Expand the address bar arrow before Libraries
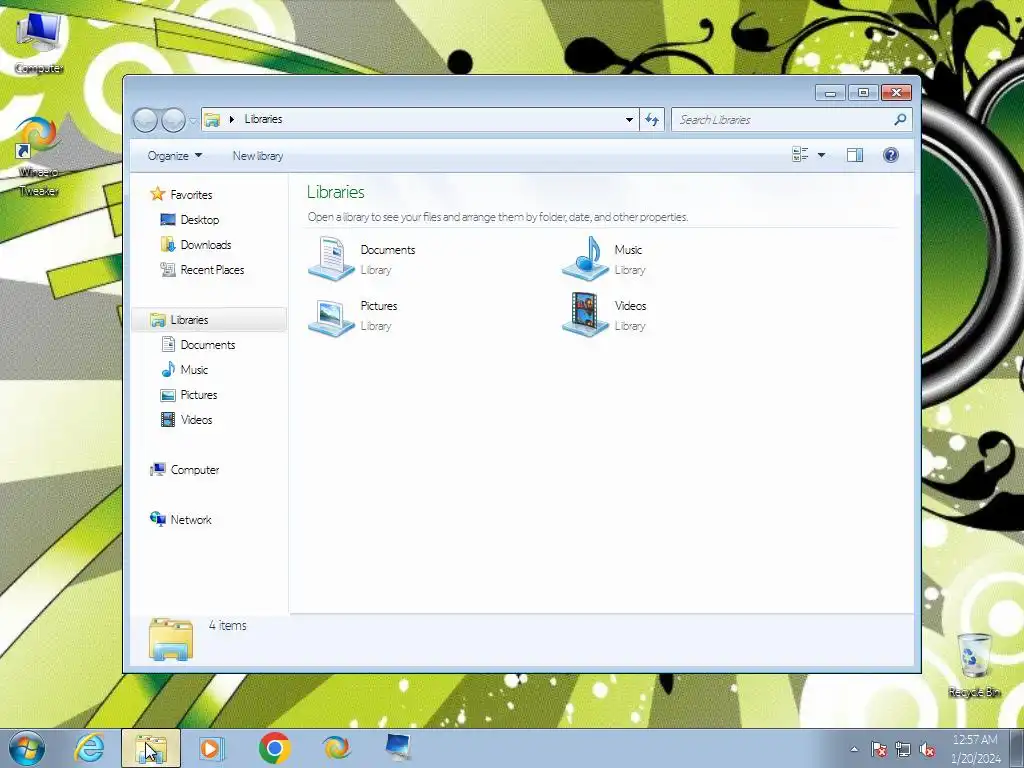Image resolution: width=1024 pixels, height=768 pixels. (x=231, y=120)
